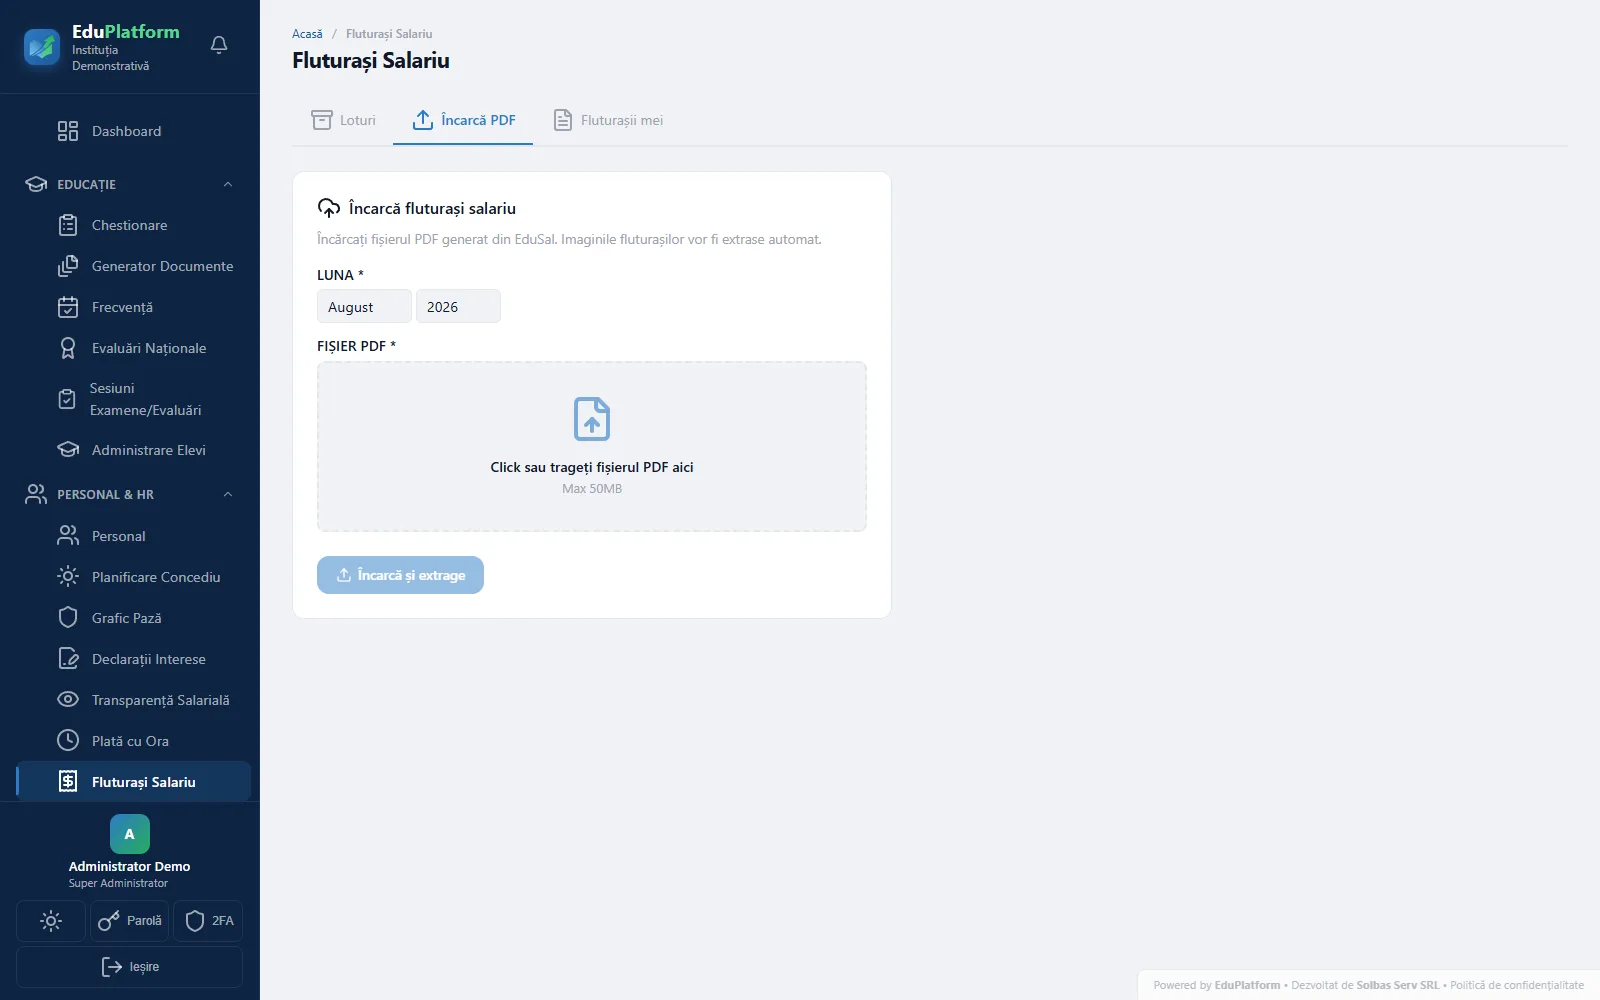Click the 2FA security button
The width and height of the screenshot is (1600, 1000).
[x=208, y=921]
